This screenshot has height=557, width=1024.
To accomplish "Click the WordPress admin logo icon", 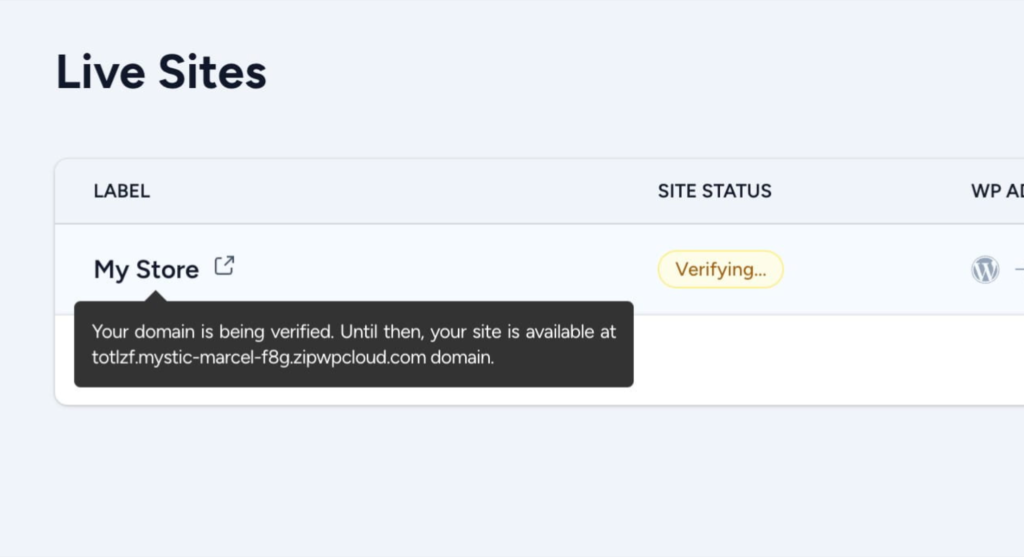I will [985, 269].
